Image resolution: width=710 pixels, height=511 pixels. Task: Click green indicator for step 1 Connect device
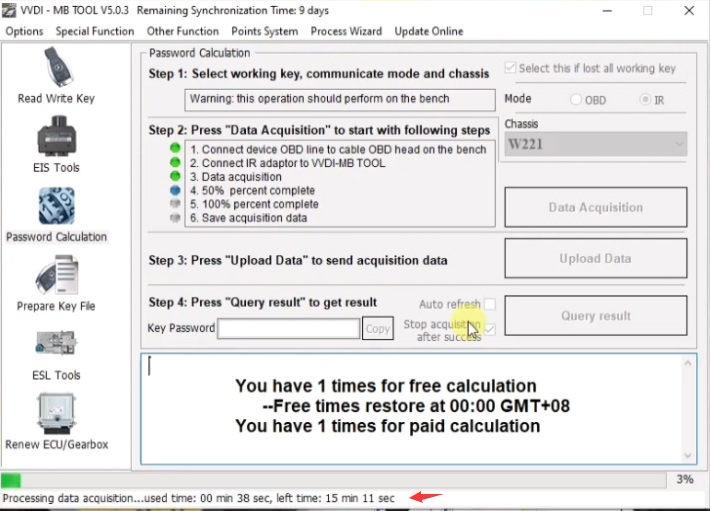point(175,148)
